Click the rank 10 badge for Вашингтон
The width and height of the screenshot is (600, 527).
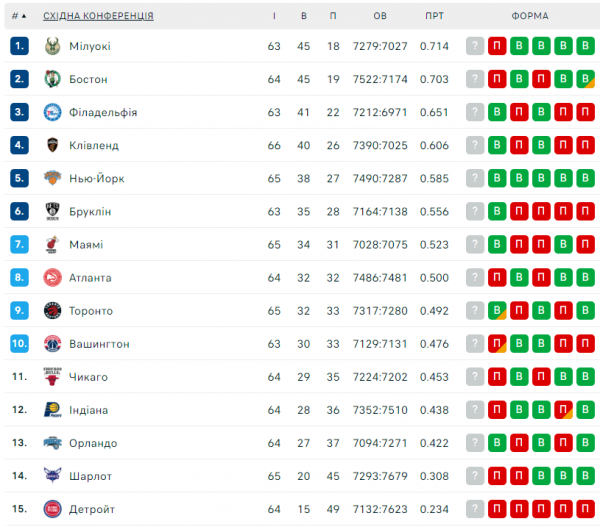point(20,344)
